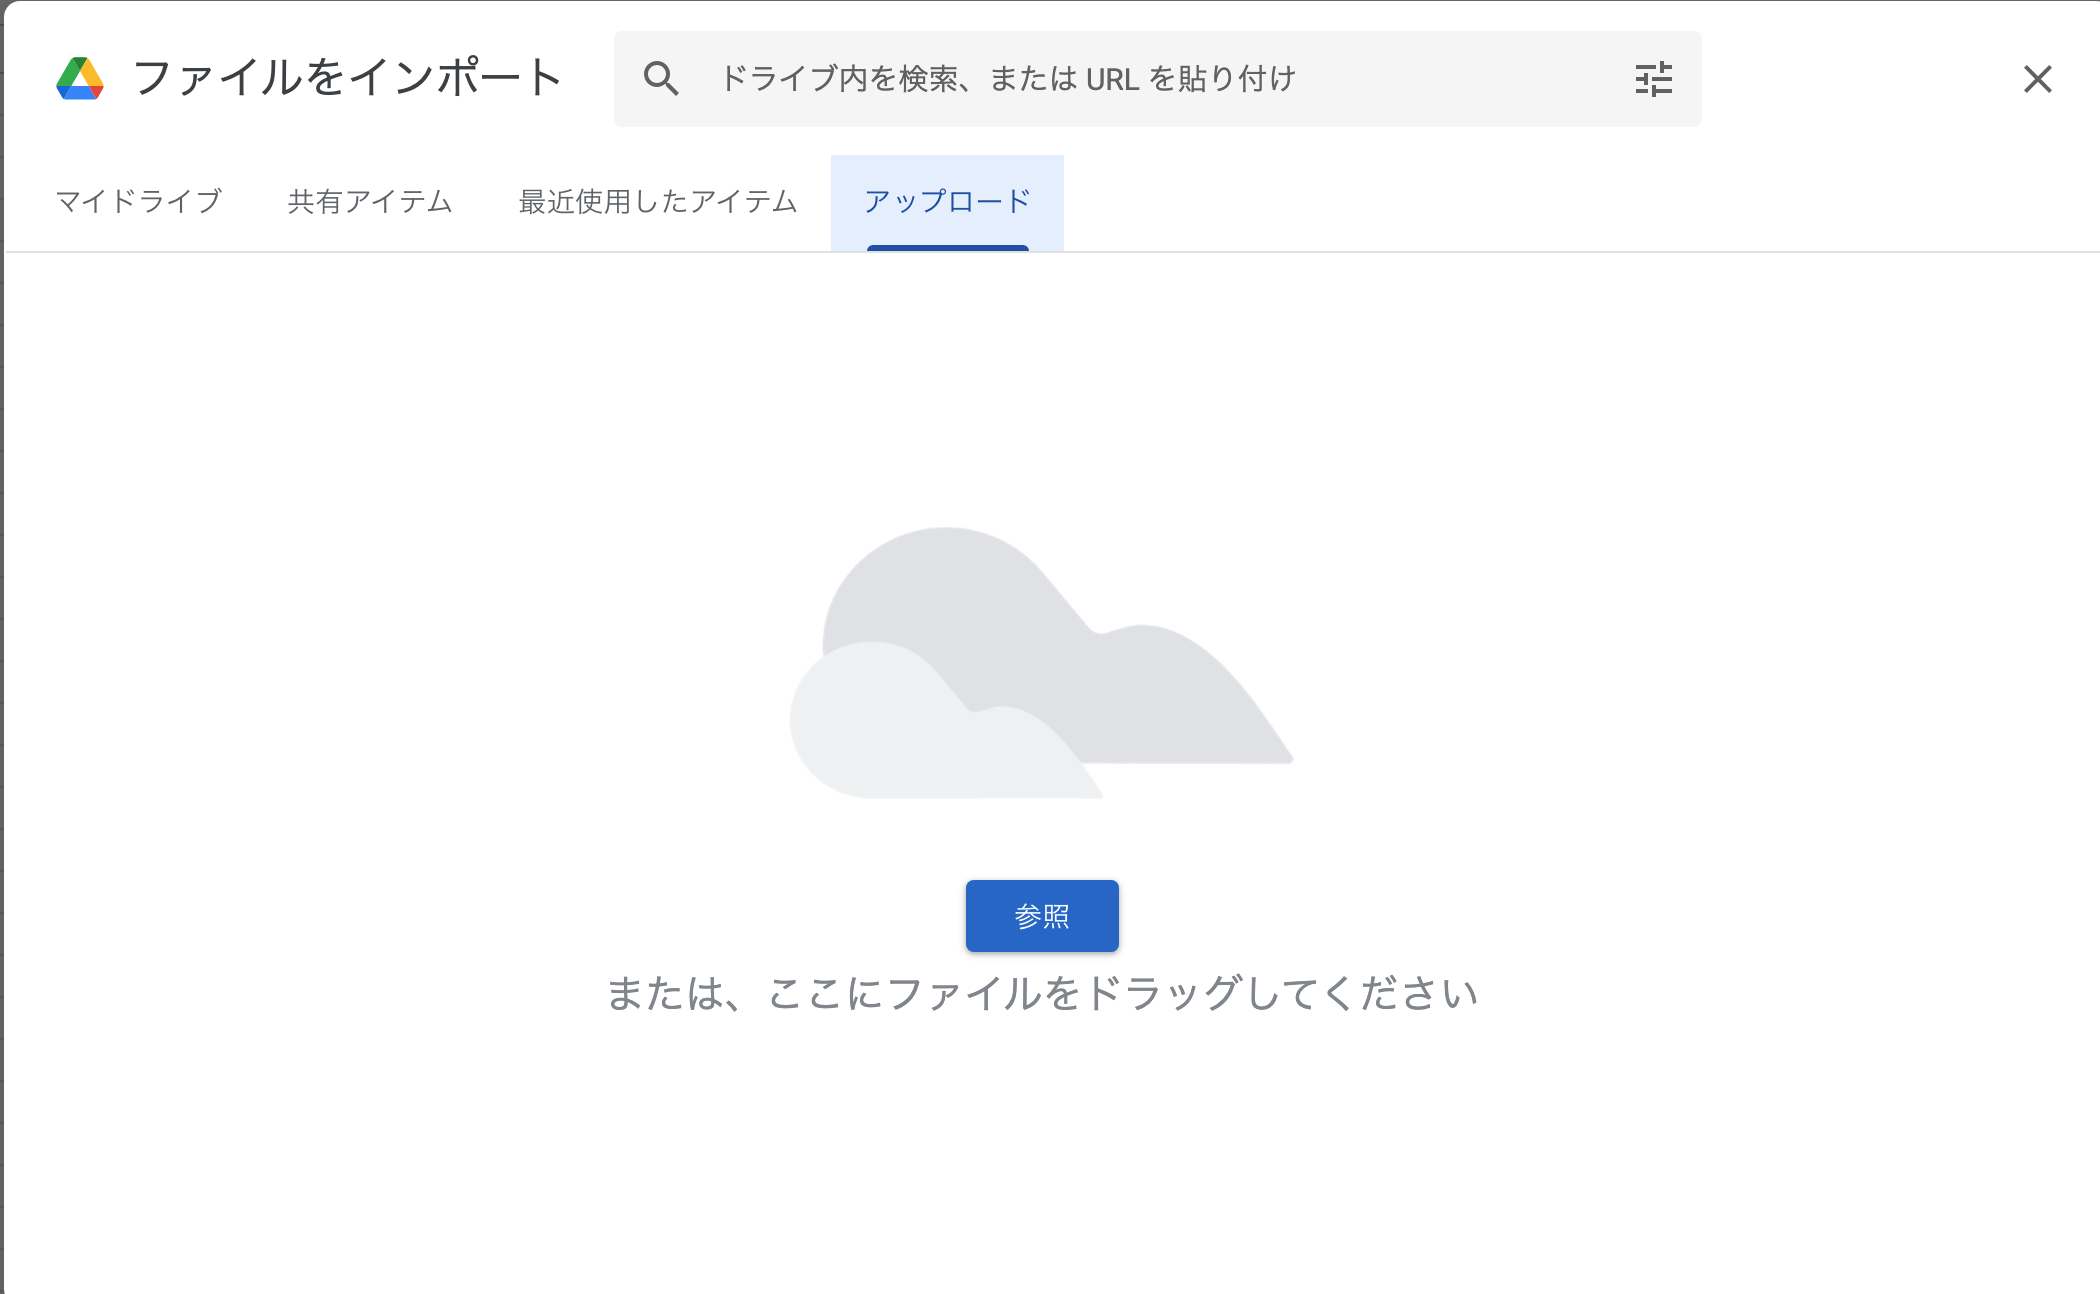Click the magnifier search icon
2100x1294 pixels.
click(x=661, y=79)
